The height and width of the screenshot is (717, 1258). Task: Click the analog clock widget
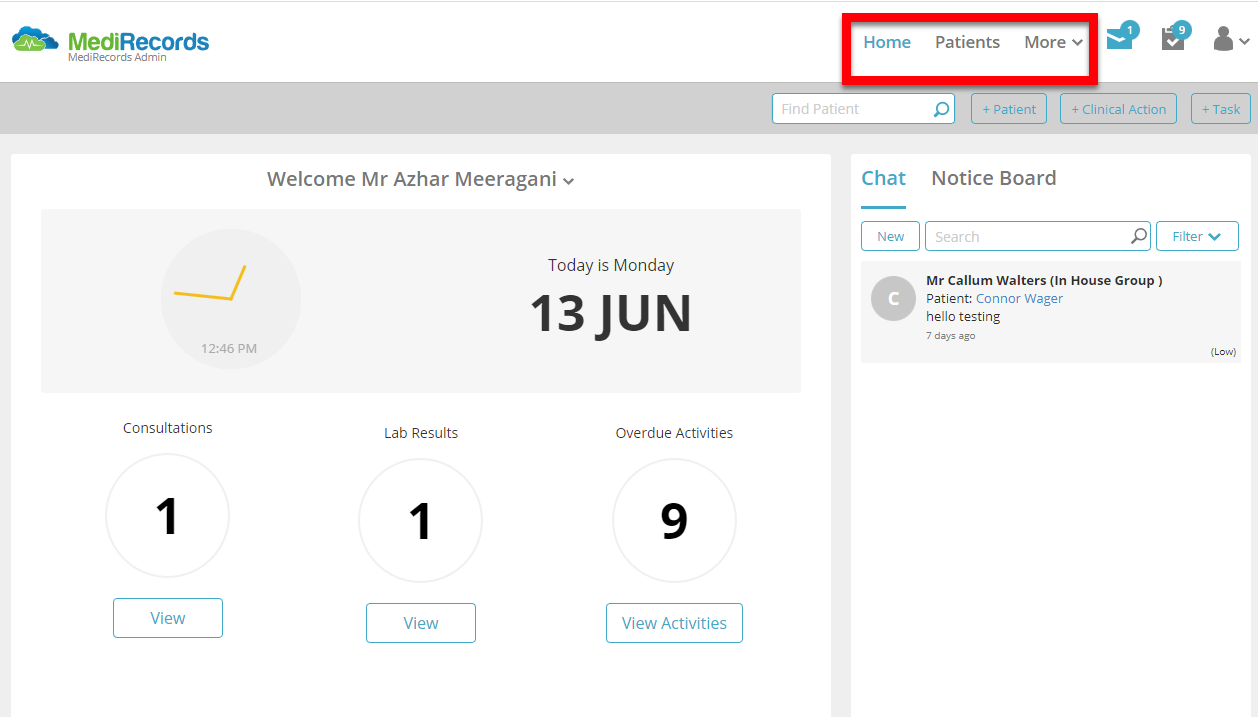point(231,298)
